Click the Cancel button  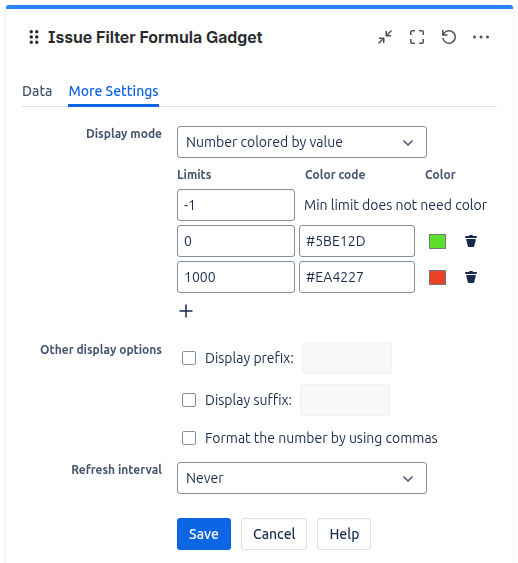[274, 534]
